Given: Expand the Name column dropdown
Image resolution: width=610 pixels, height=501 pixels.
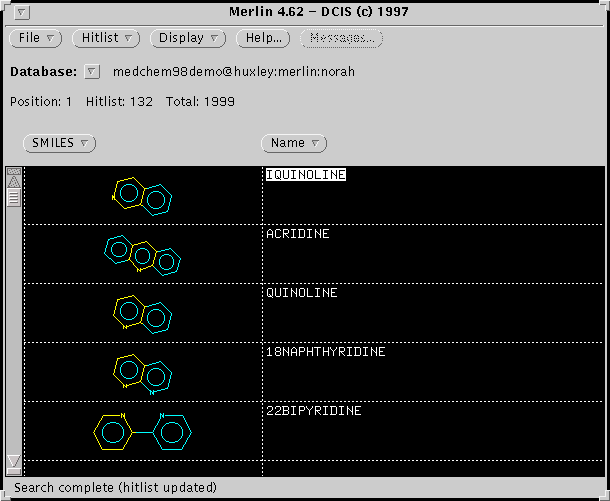Looking at the screenshot, I should [x=294, y=143].
